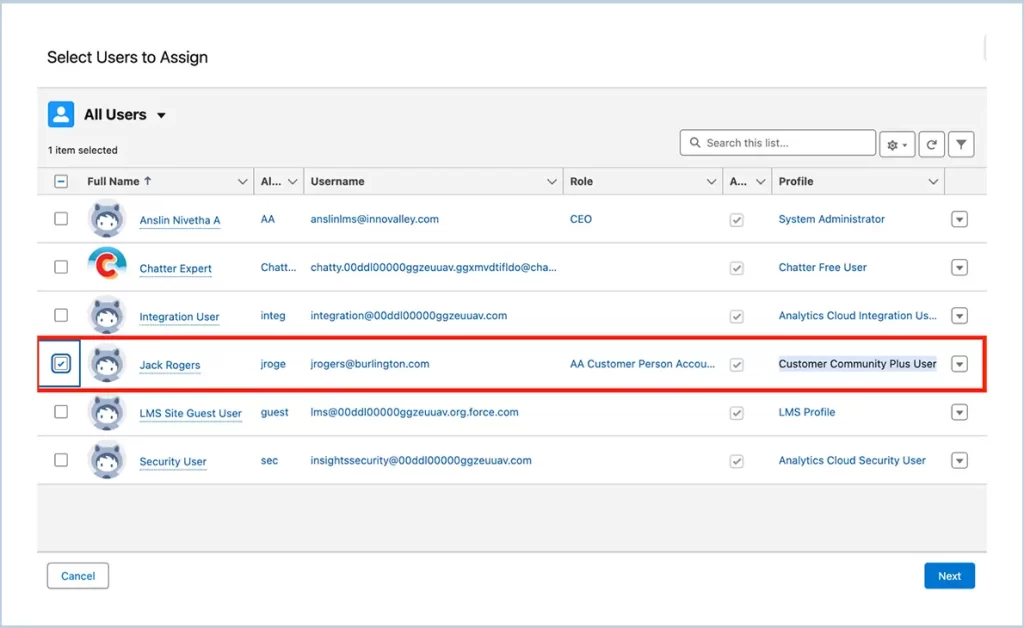Select the Anslin Nivetha A row checkbox
Screen dimensions: 1024x628
[61, 219]
